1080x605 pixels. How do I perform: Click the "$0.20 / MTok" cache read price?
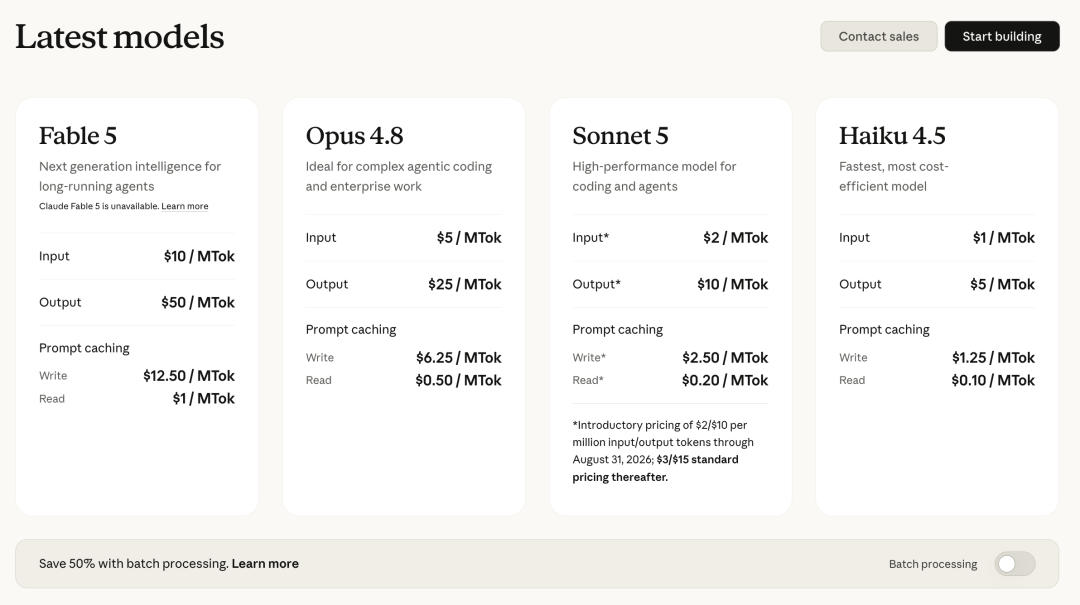[x=725, y=380]
